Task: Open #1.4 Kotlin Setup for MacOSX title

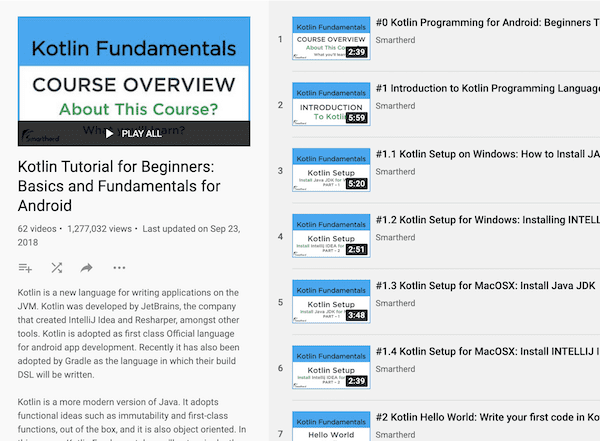Action: tap(487, 352)
